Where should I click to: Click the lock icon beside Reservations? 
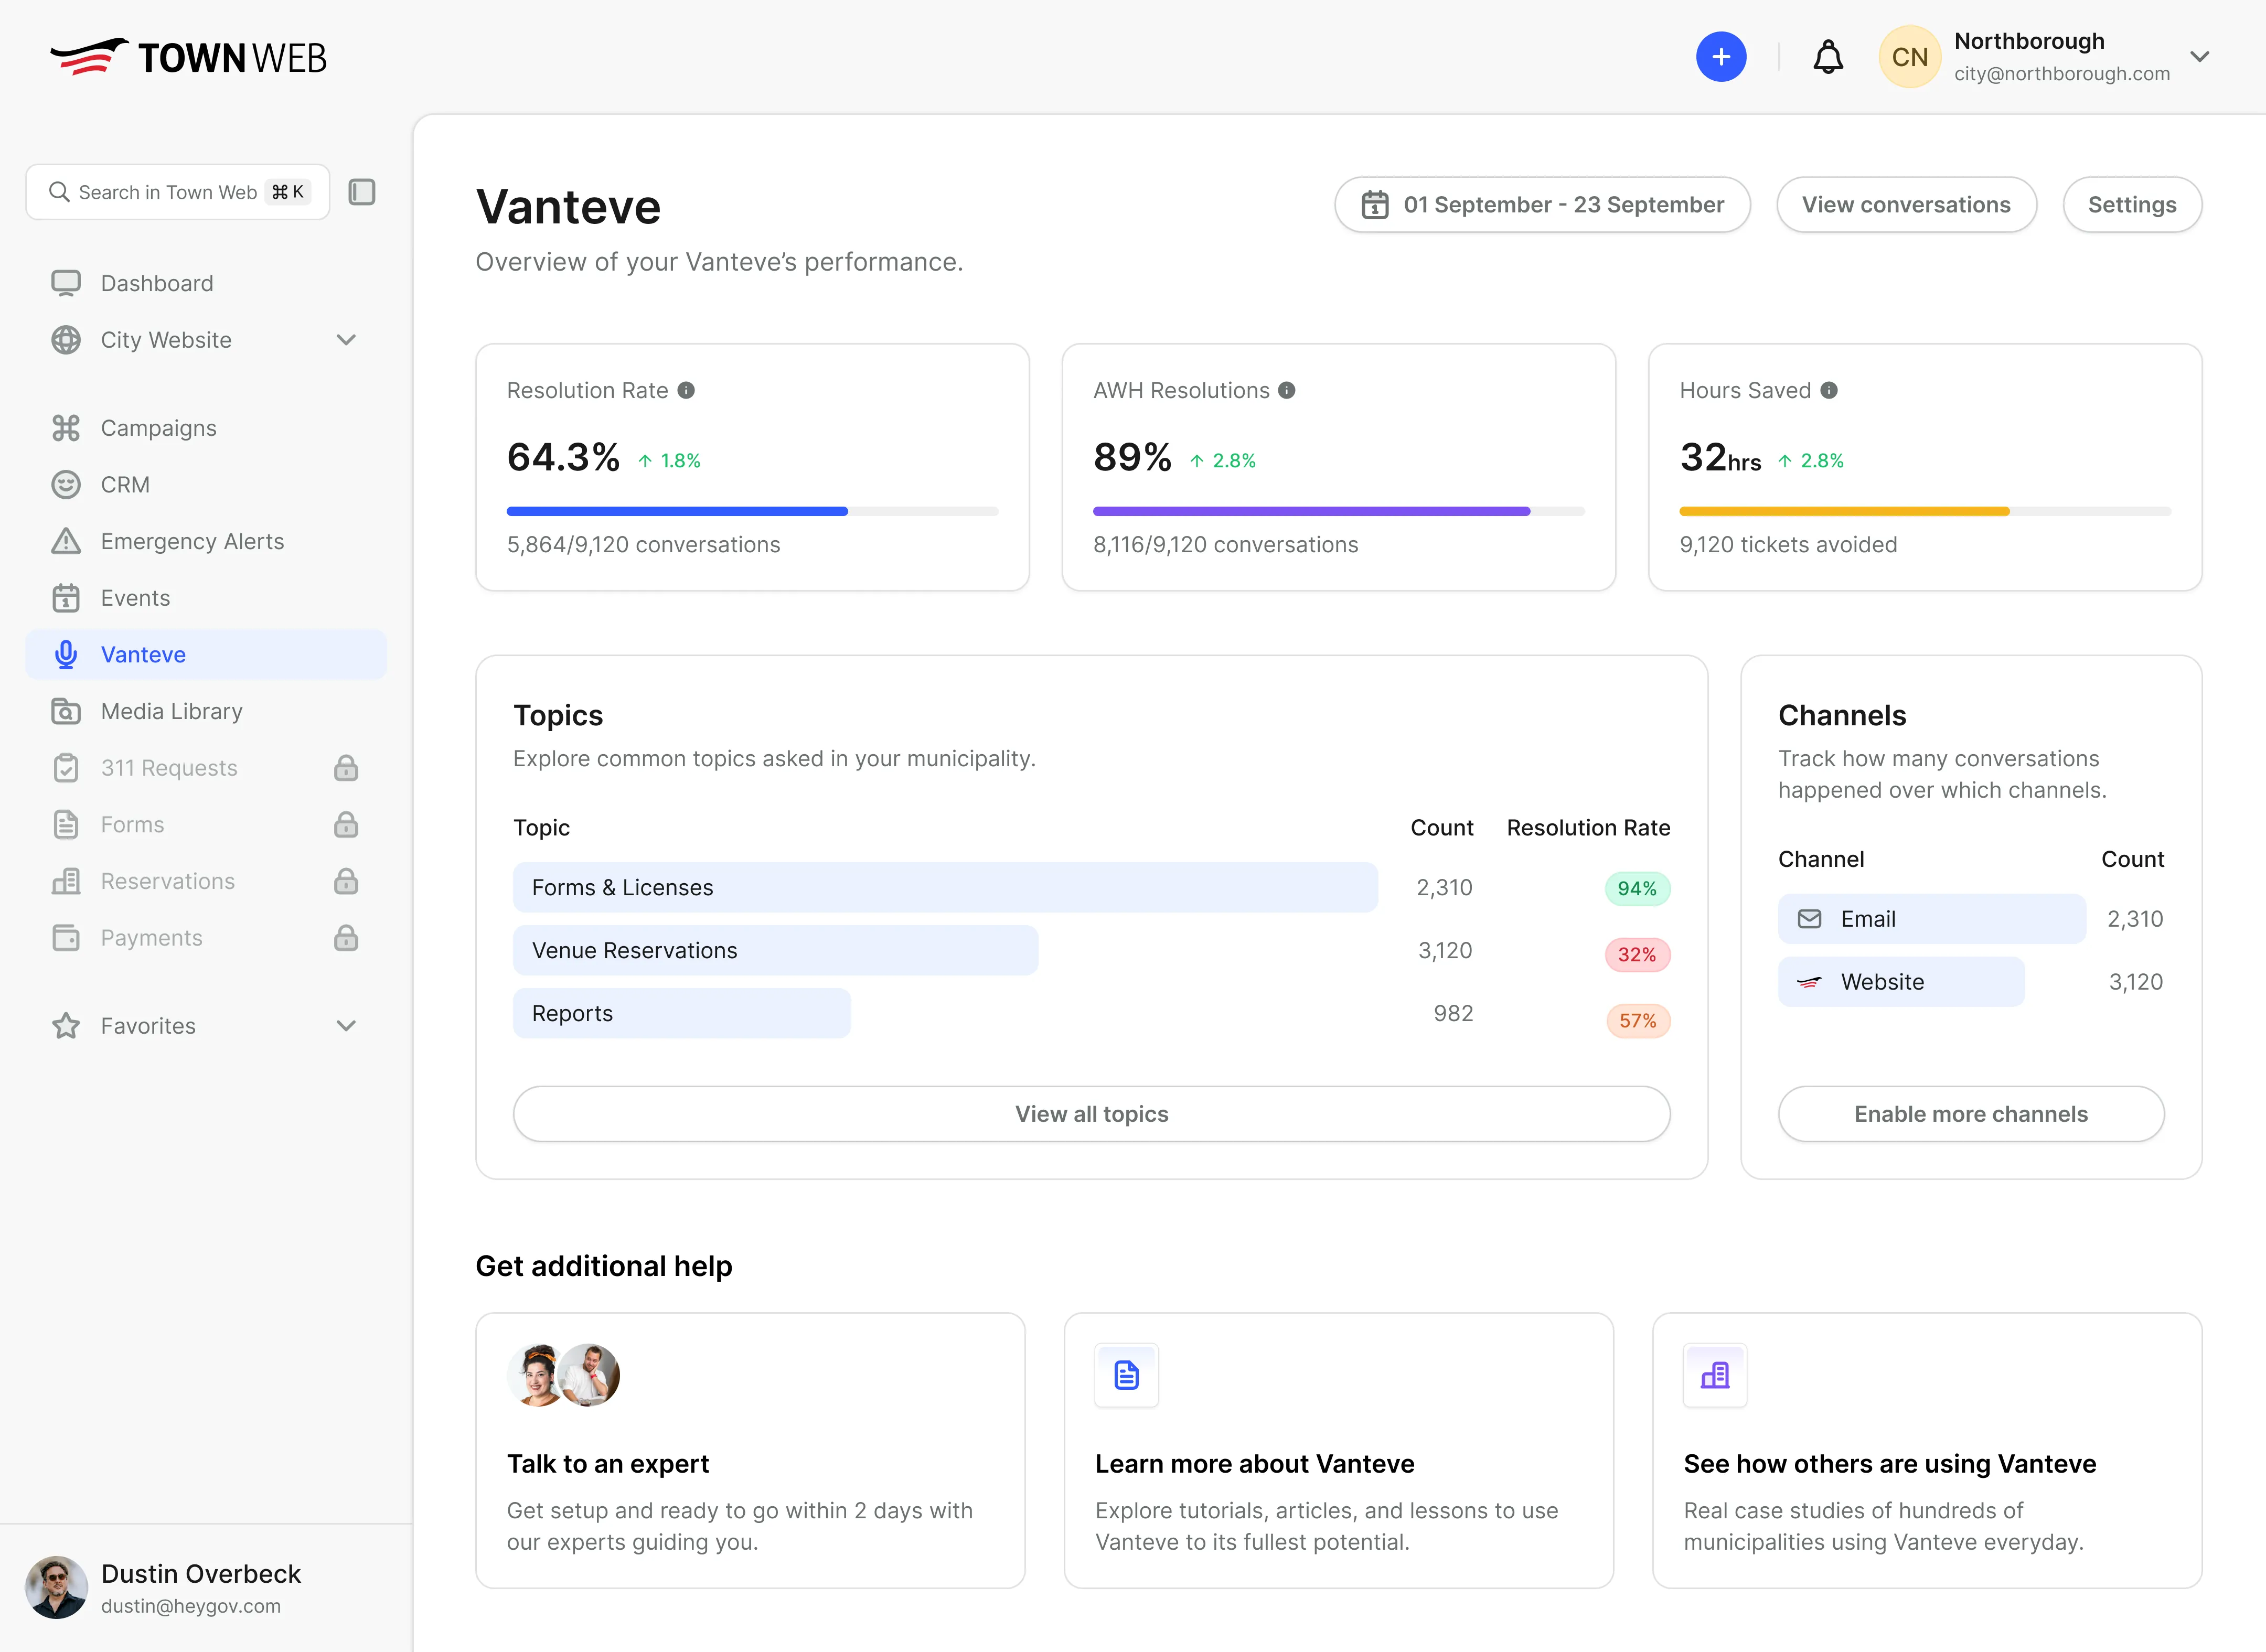[346, 881]
